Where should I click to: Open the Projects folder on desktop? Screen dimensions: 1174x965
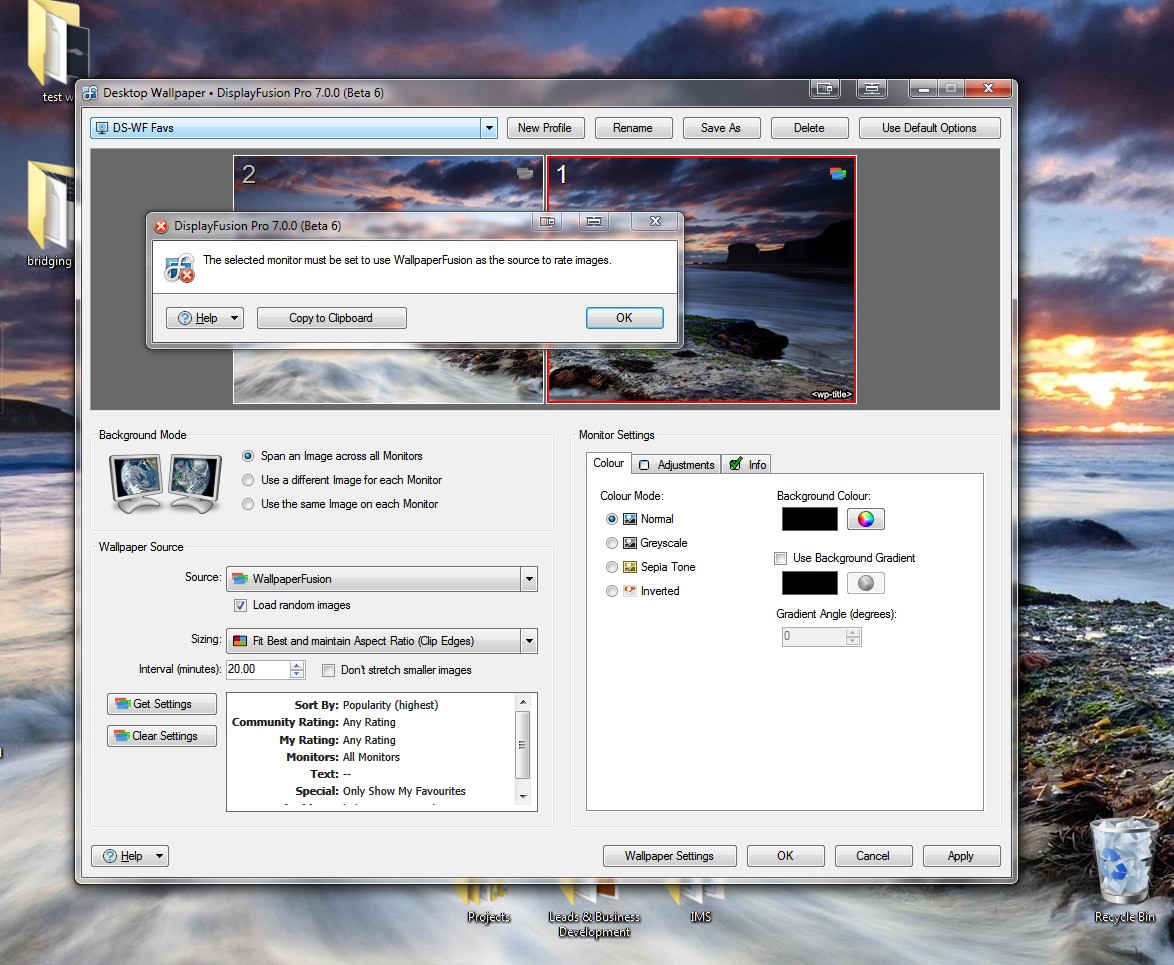point(488,898)
